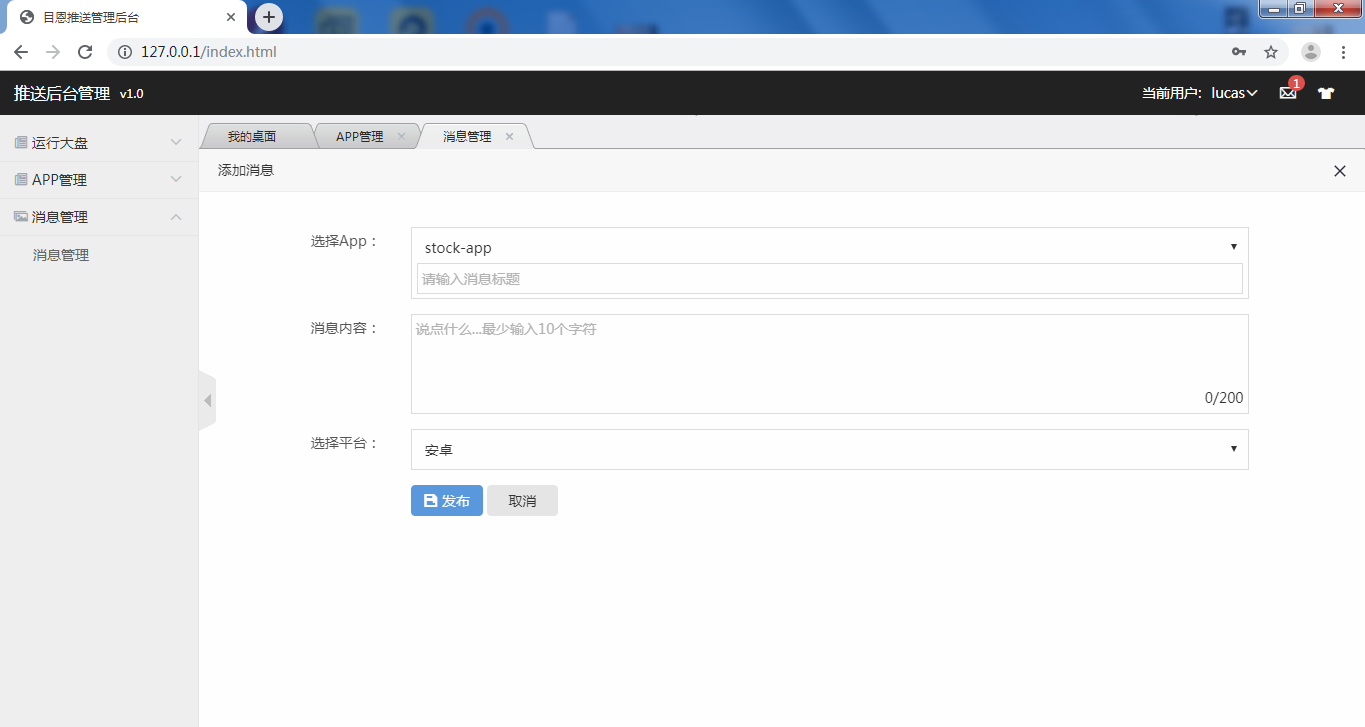1365x727 pixels.
Task: Open the 选择App dropdown showing stock-app
Action: coord(830,247)
